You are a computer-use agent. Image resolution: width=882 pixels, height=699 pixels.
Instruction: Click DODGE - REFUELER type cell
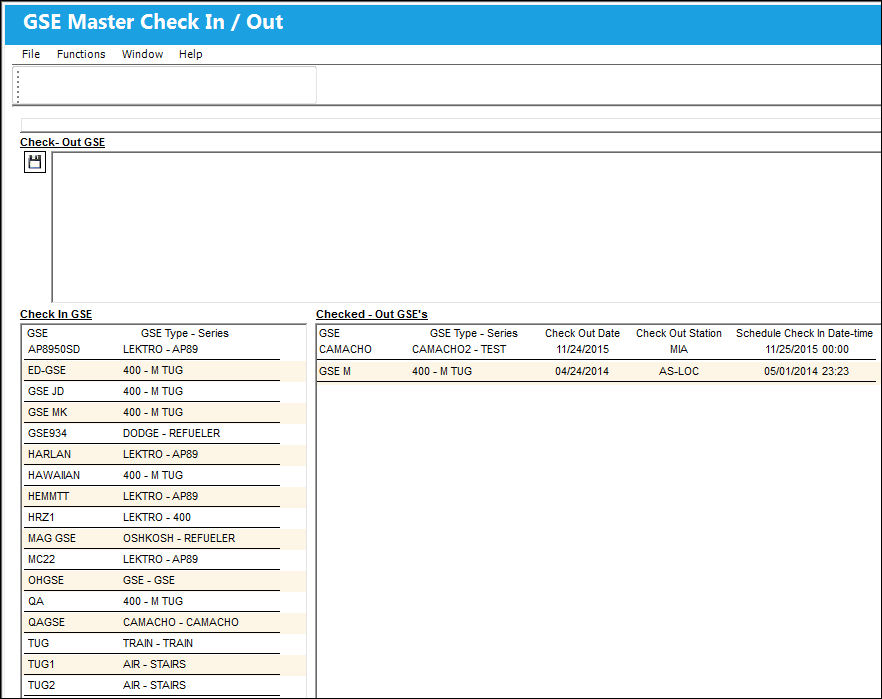coord(172,434)
